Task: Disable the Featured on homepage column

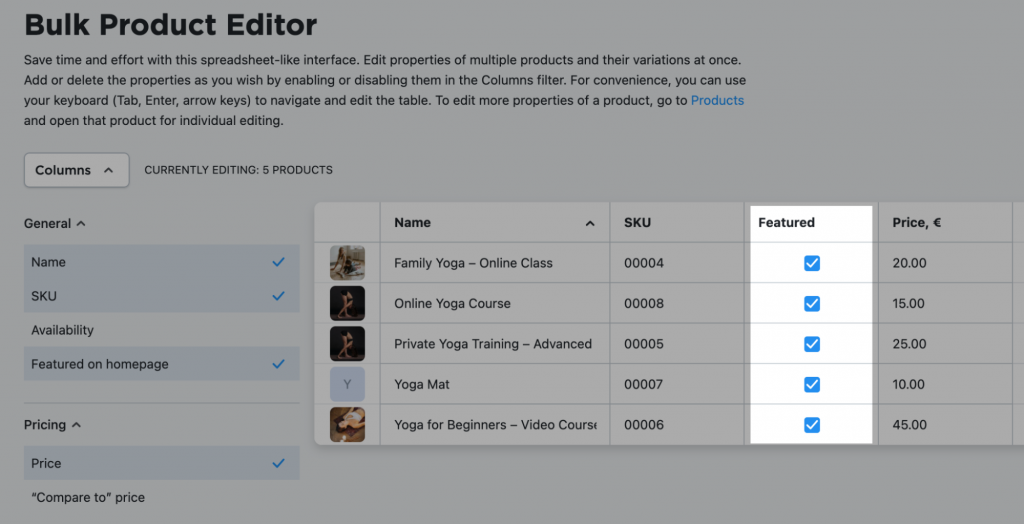Action: click(161, 364)
